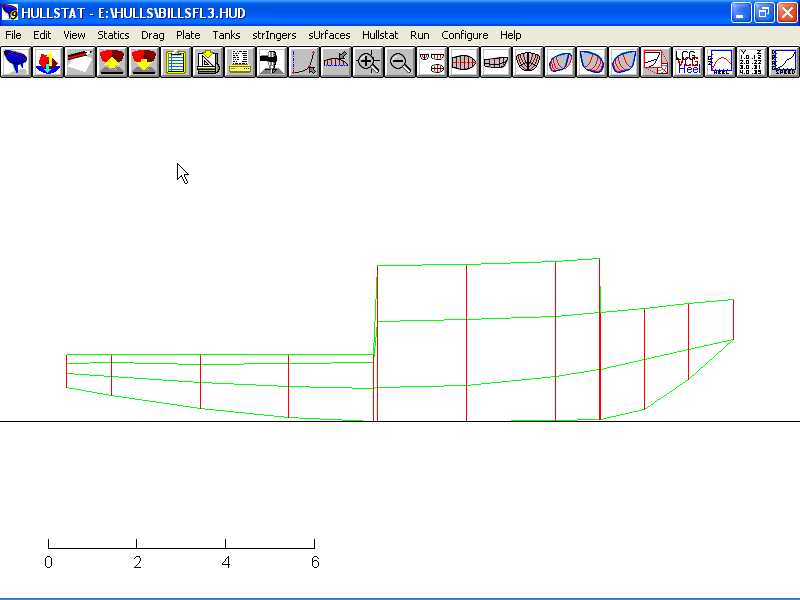Viewport: 800px width, 600px height.
Task: Click the zoom in magnifier icon
Action: [x=368, y=62]
